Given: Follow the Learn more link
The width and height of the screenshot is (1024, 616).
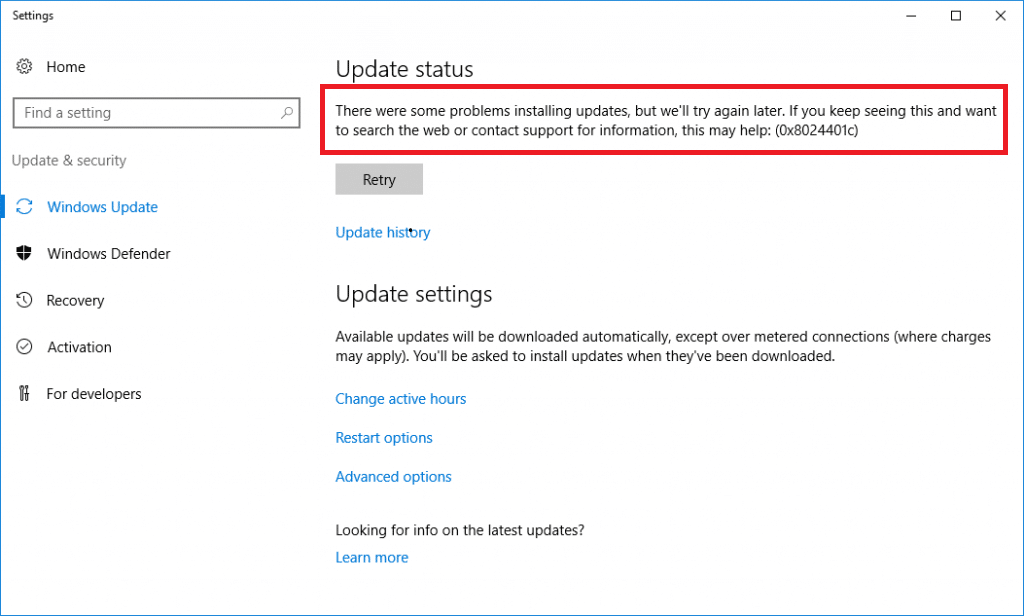Looking at the screenshot, I should tap(372, 557).
